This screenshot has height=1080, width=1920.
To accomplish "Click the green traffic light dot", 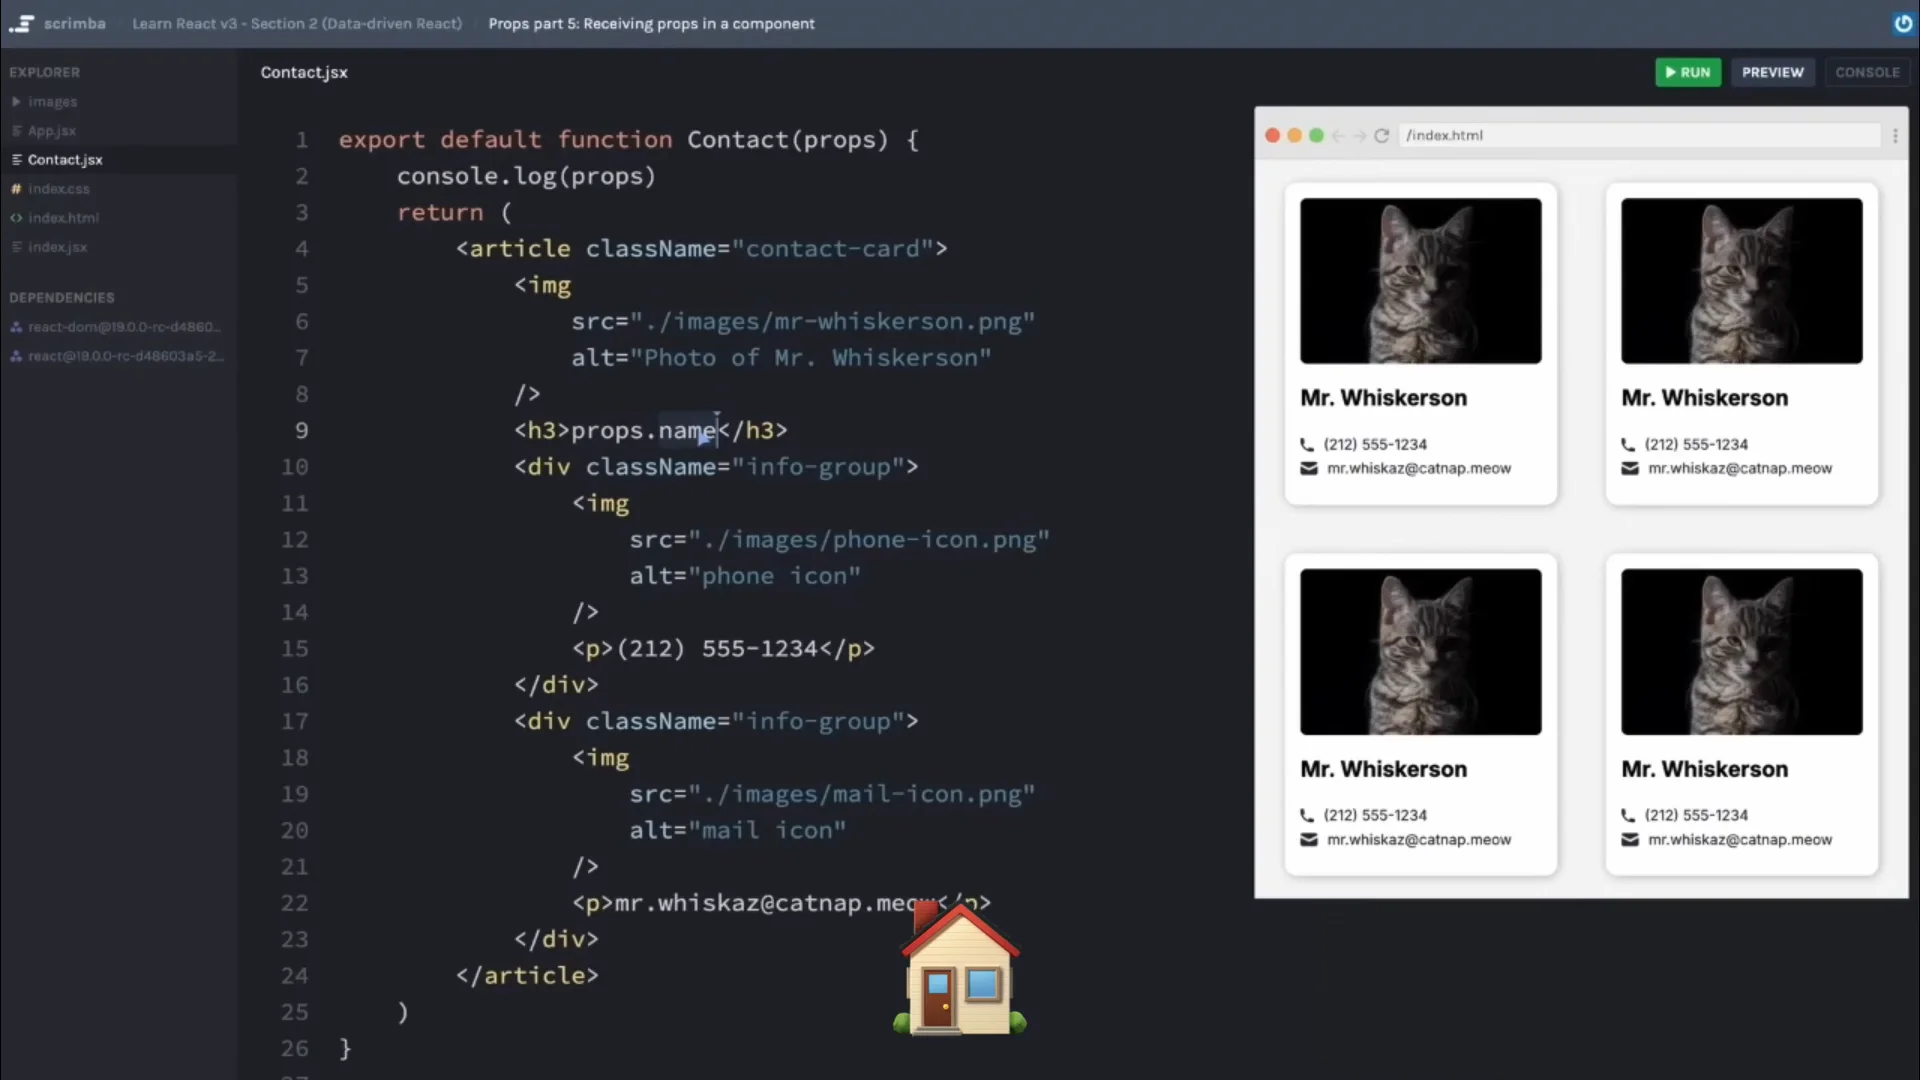I will click(x=1316, y=135).
